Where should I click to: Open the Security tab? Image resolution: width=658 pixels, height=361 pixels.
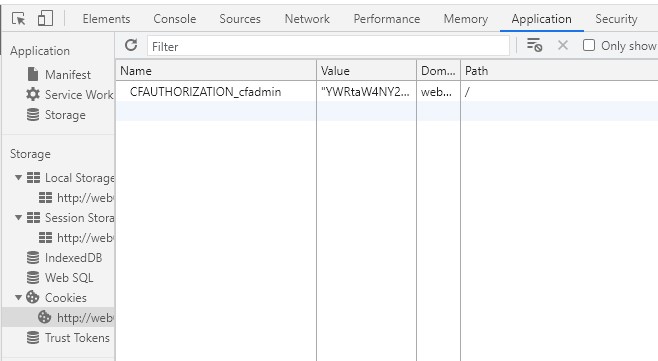coord(616,19)
